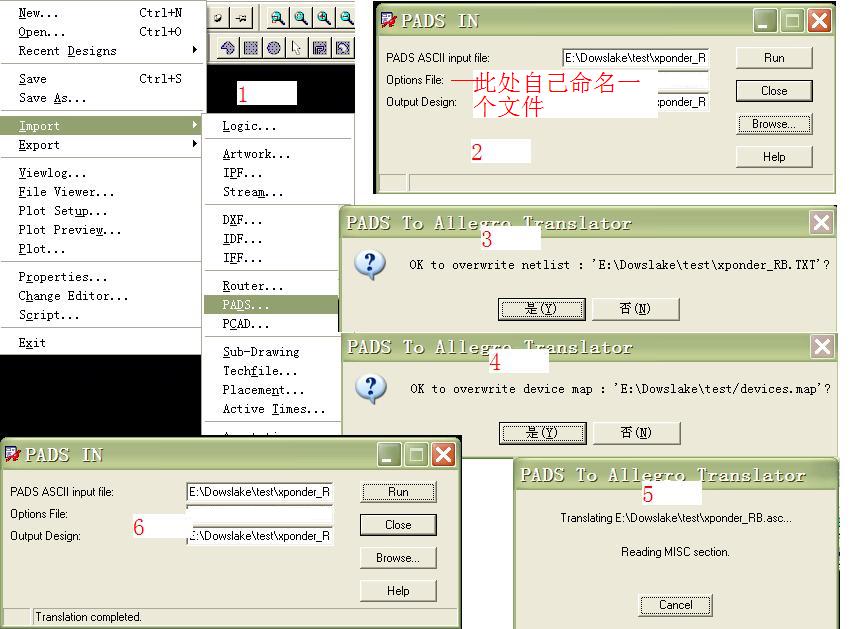Choose Exit from the File menu
This screenshot has width=852, height=629.
(102, 343)
